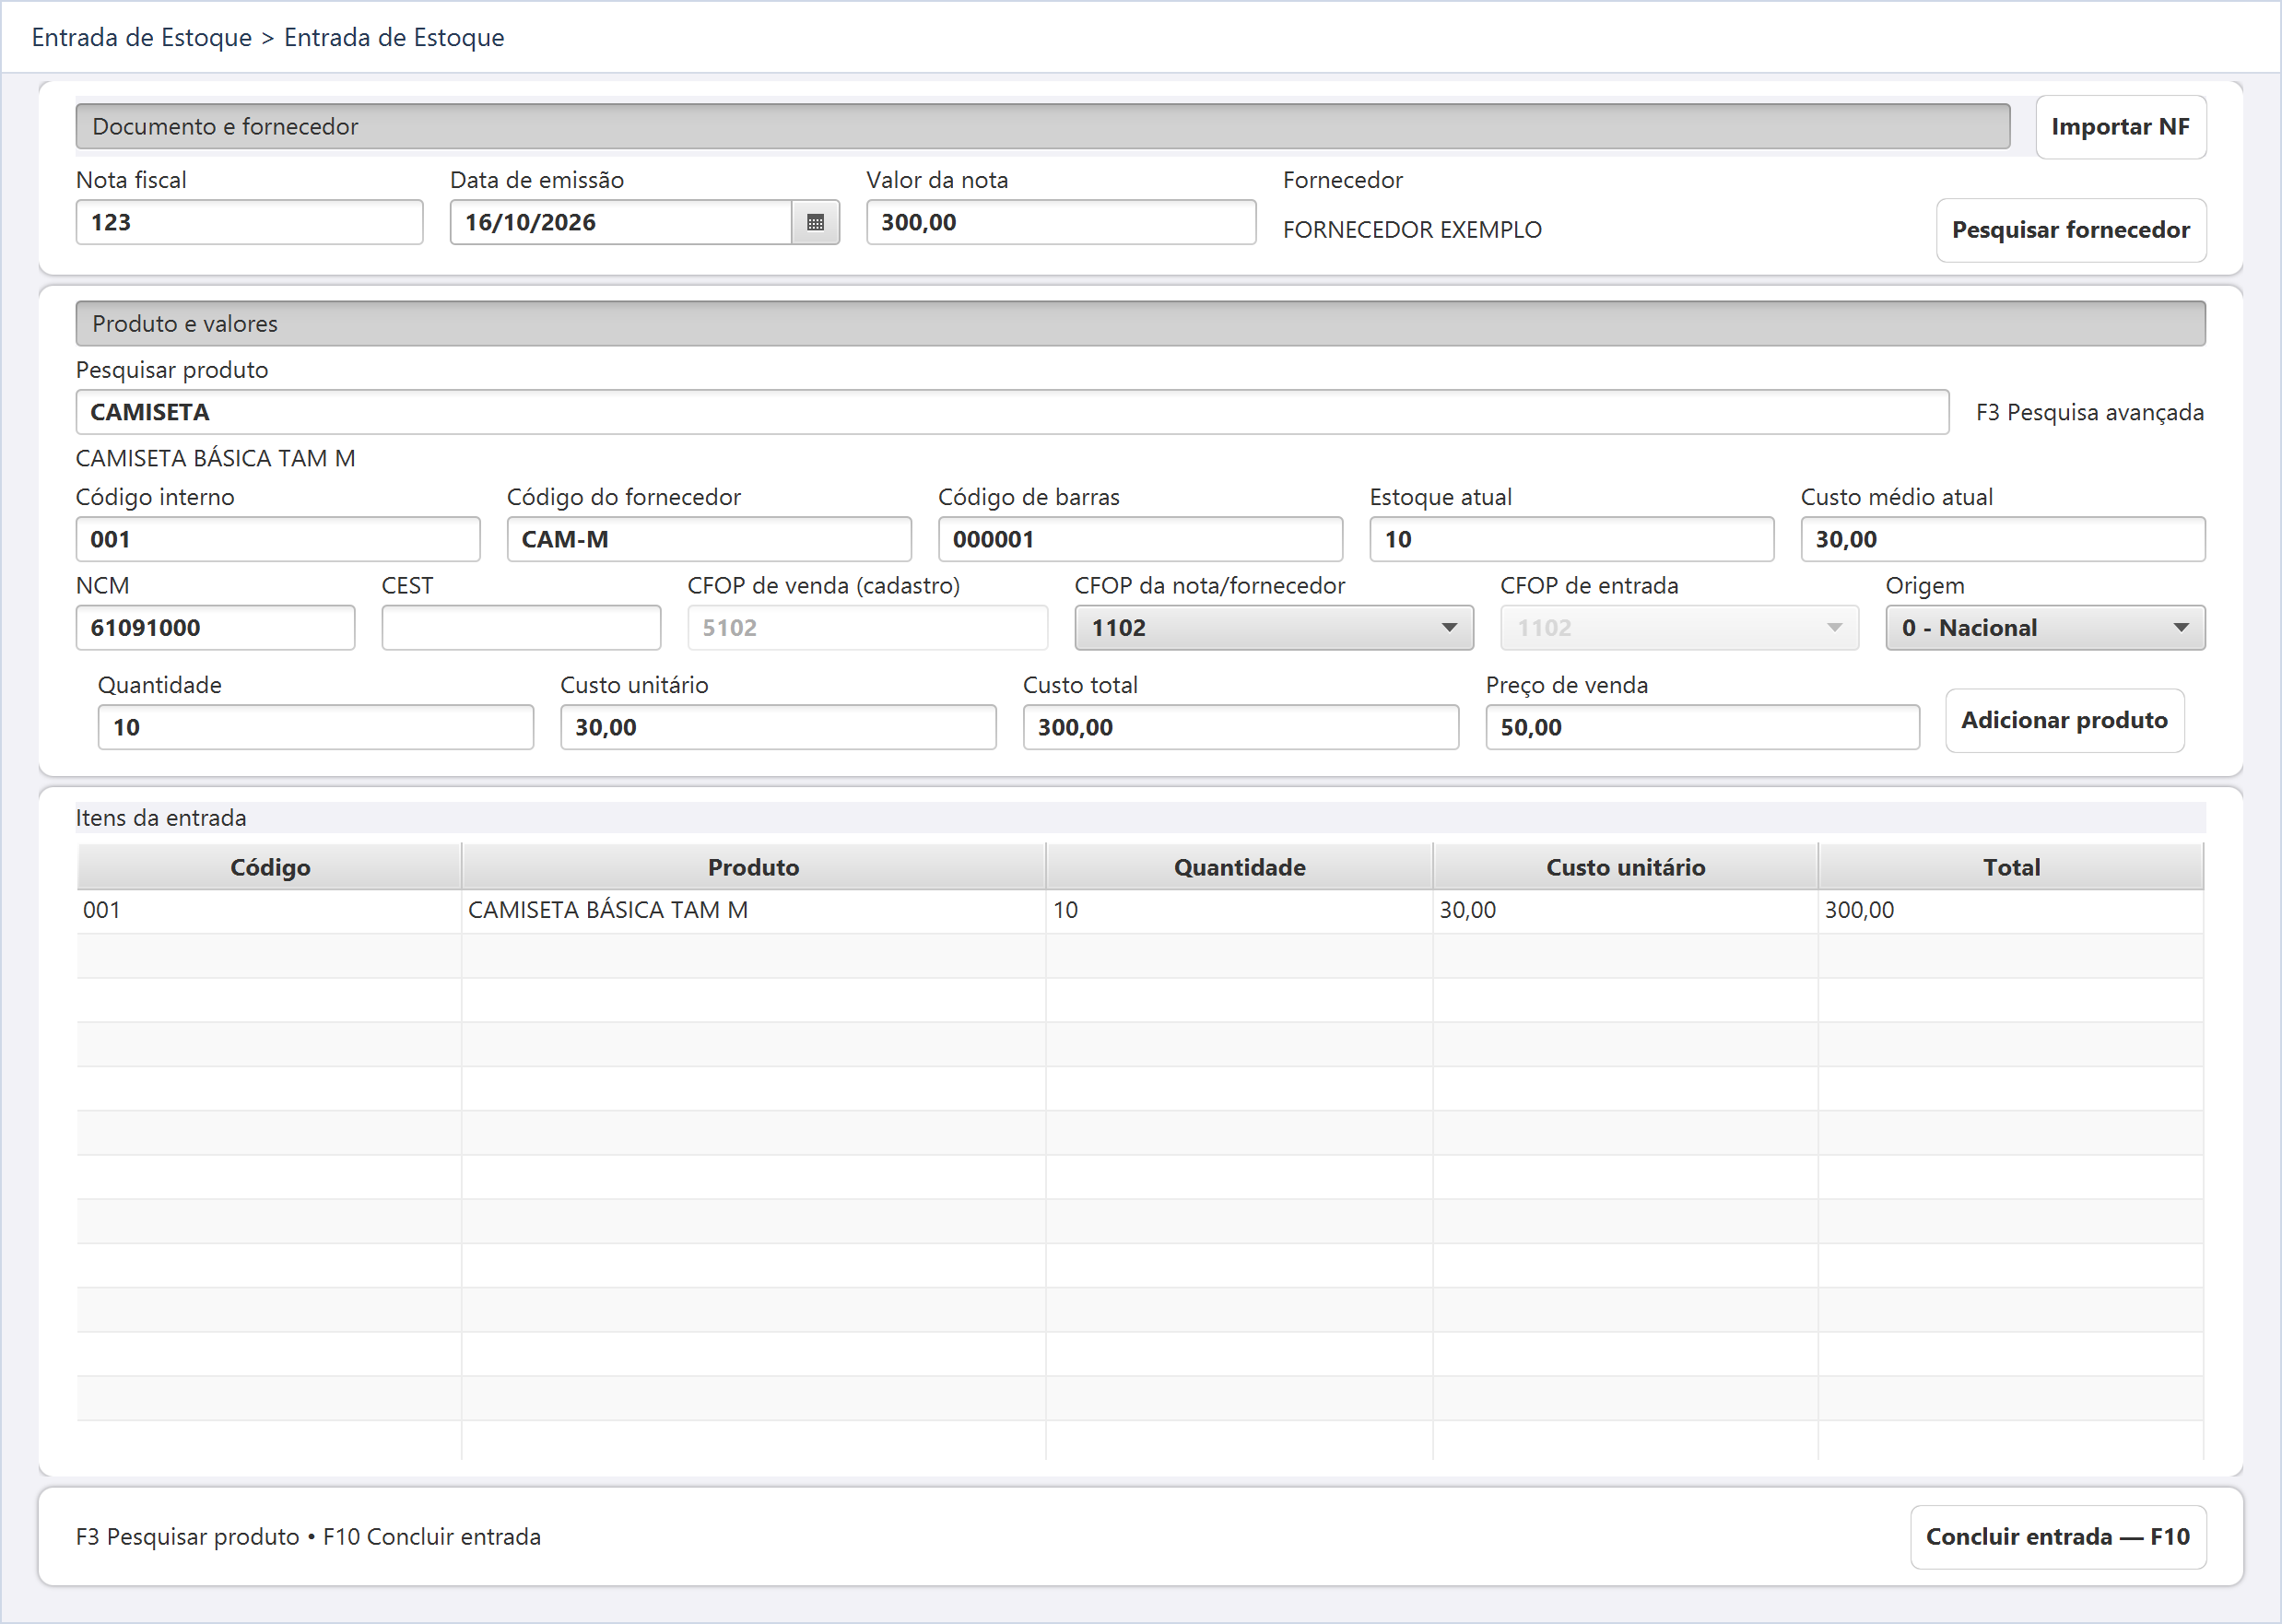Click the Valor da nota field
This screenshot has height=1624, width=2282.
(x=1060, y=222)
